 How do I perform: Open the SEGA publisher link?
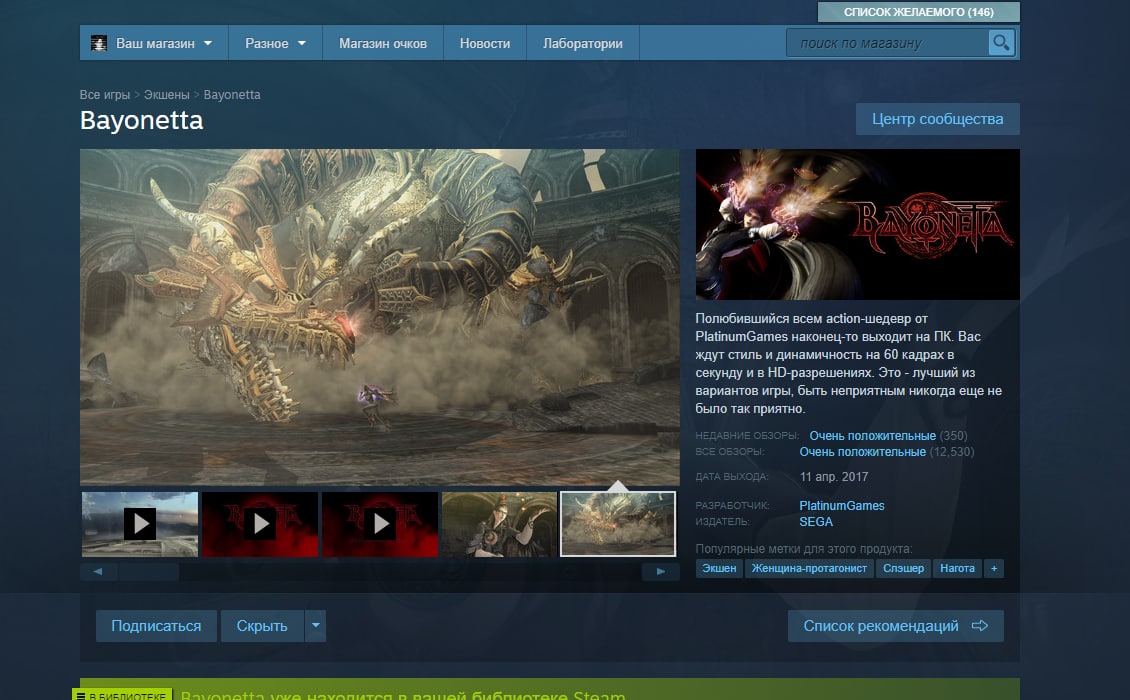tap(816, 521)
